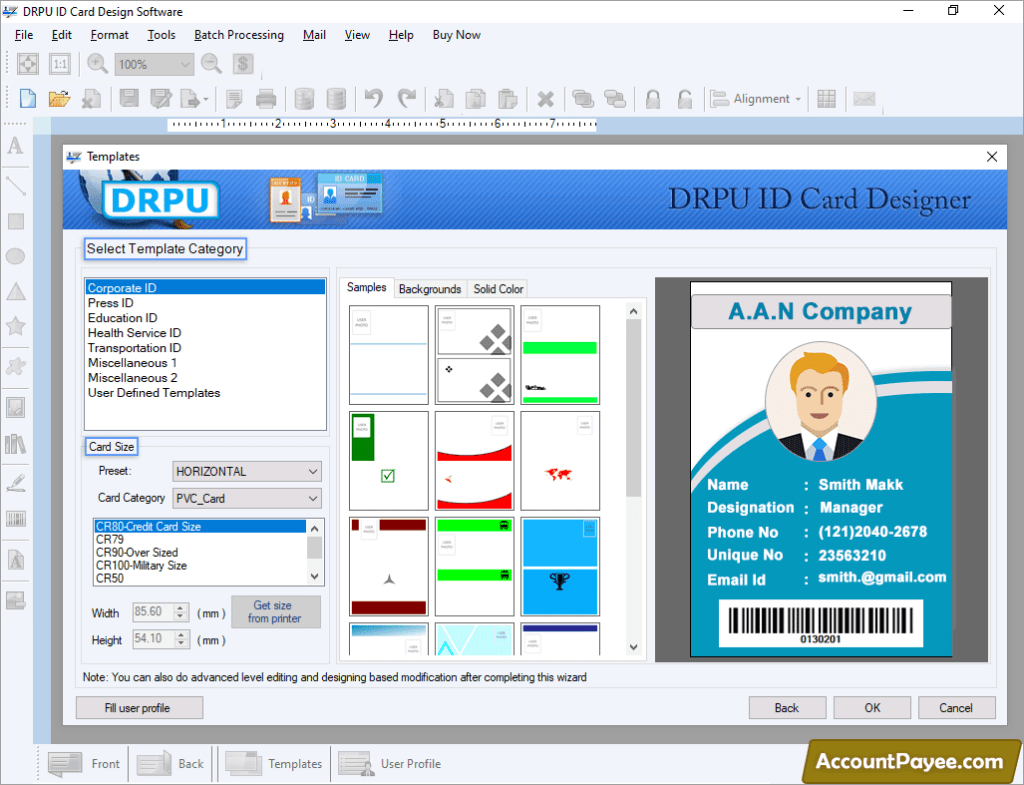
Task: Click the Get size from printer button
Action: [275, 612]
